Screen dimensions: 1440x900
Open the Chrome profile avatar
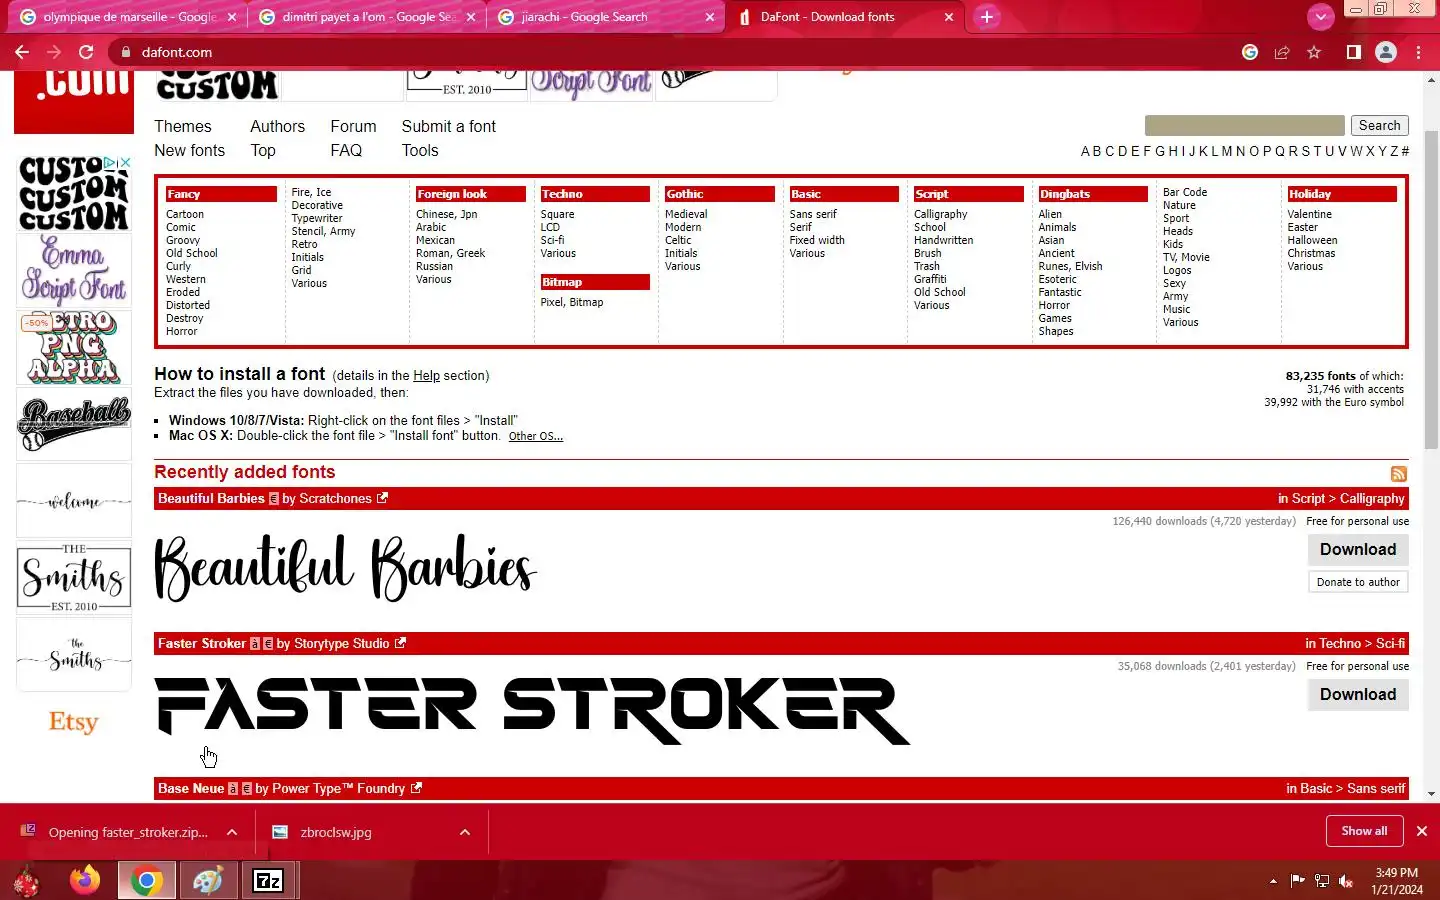tap(1386, 52)
